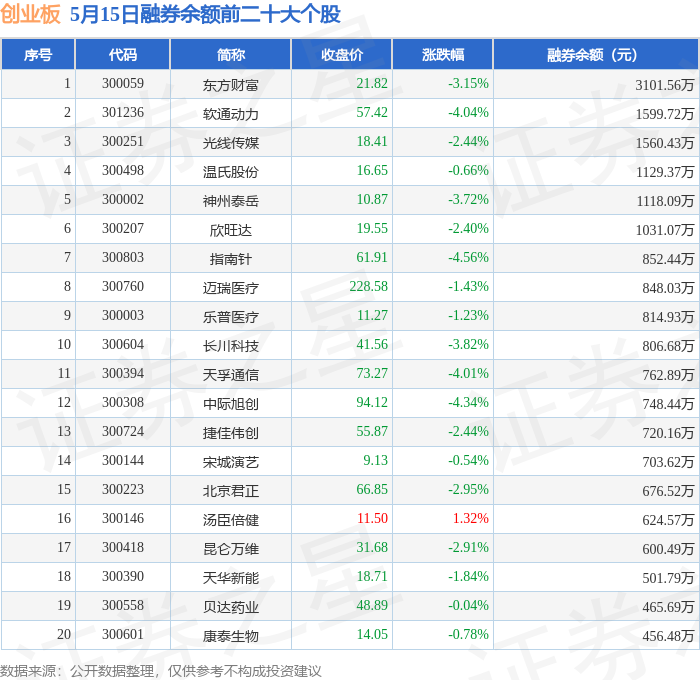Select the stock name 康泰生物
This screenshot has width=700, height=680.
231,636
